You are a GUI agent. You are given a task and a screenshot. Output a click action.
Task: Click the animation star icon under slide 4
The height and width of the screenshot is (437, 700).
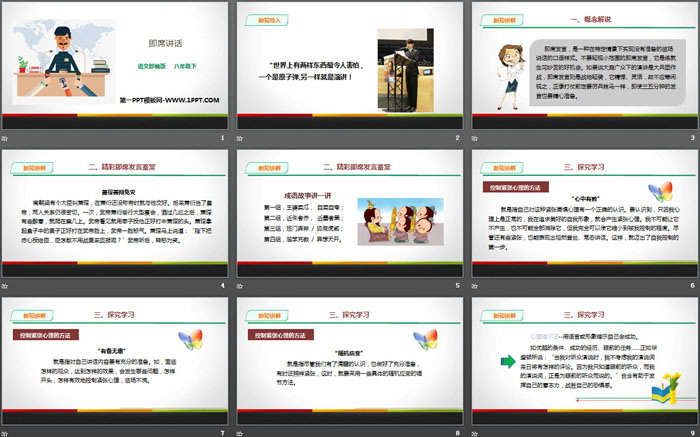tap(4, 286)
